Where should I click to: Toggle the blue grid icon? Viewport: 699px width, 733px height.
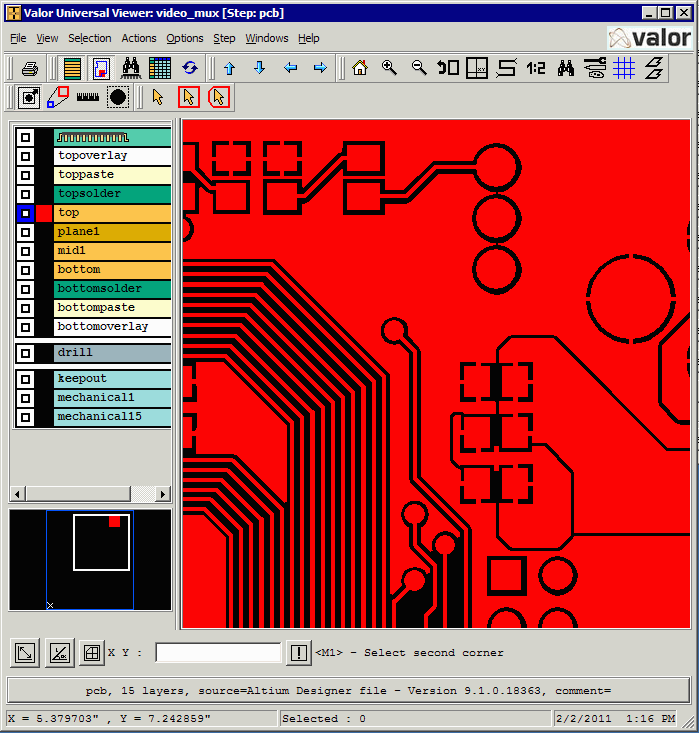[x=624, y=69]
